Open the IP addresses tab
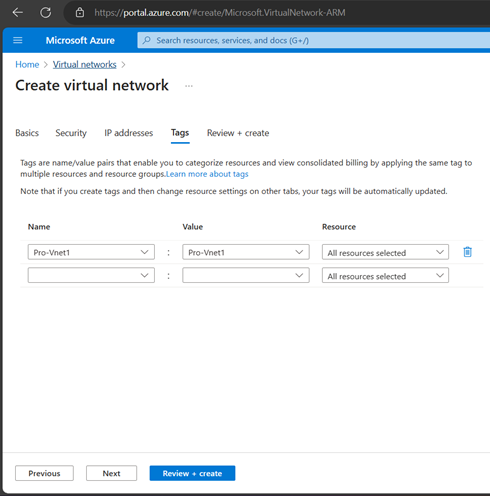Viewport: 490px width, 496px height. click(x=129, y=133)
